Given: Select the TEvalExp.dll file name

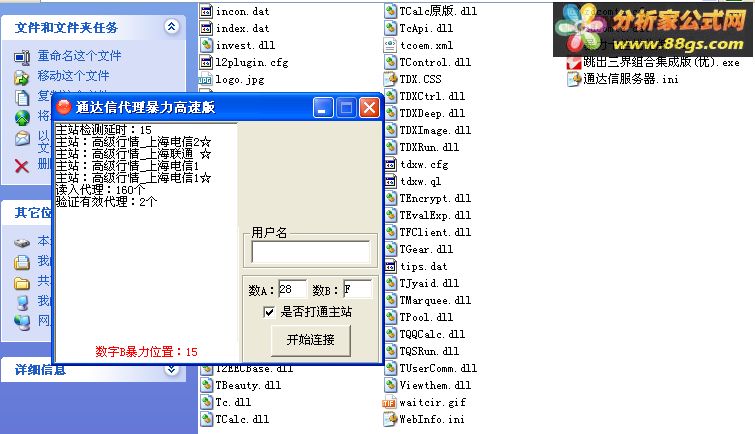Looking at the screenshot, I should click(435, 215).
